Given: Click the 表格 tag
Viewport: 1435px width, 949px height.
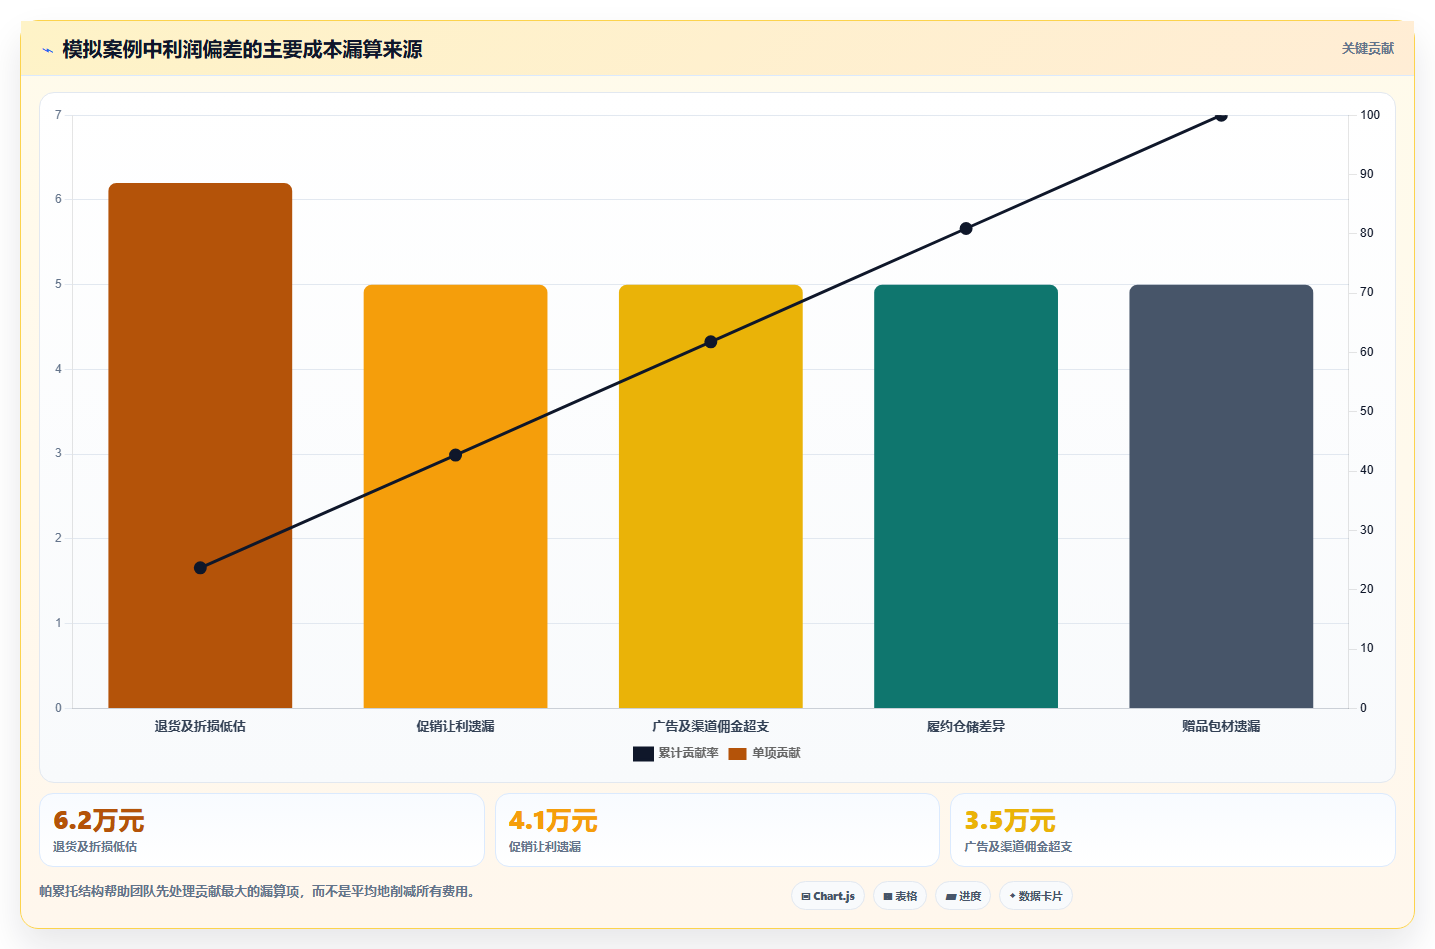Looking at the screenshot, I should coord(900,896).
